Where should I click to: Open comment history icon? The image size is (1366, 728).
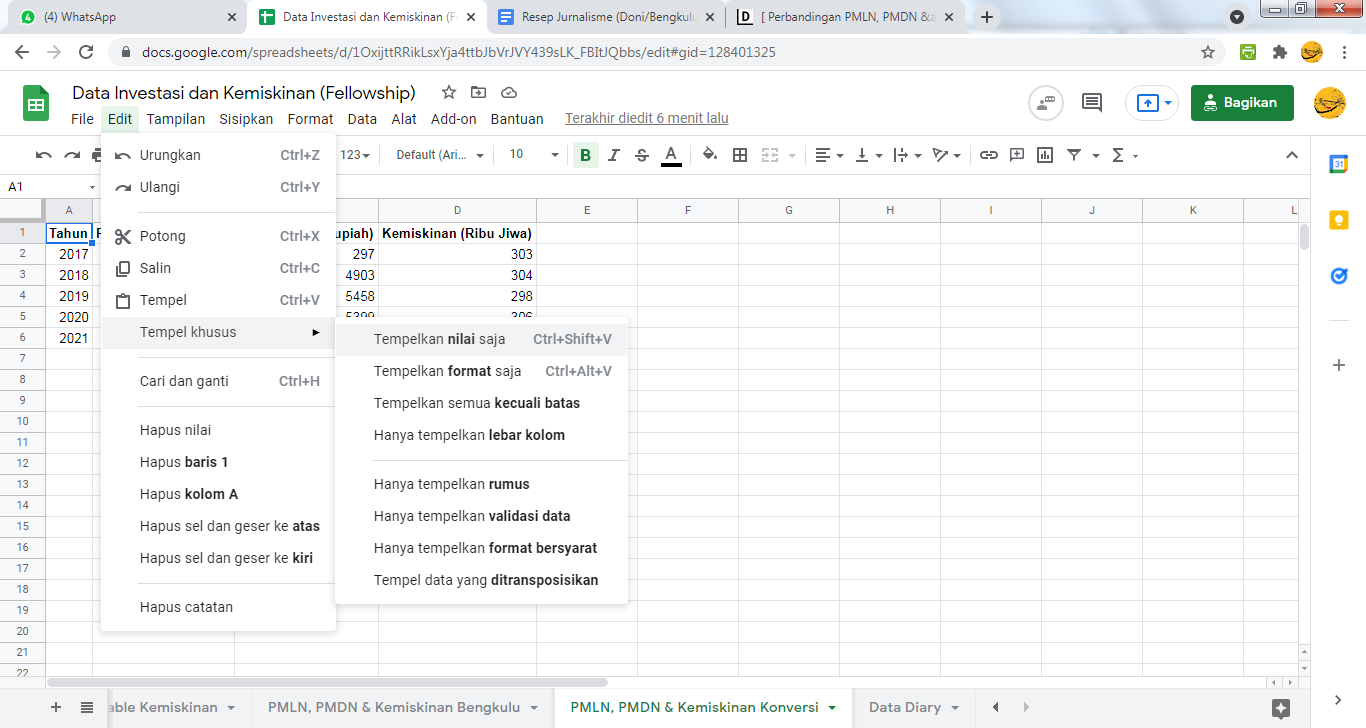click(1092, 102)
